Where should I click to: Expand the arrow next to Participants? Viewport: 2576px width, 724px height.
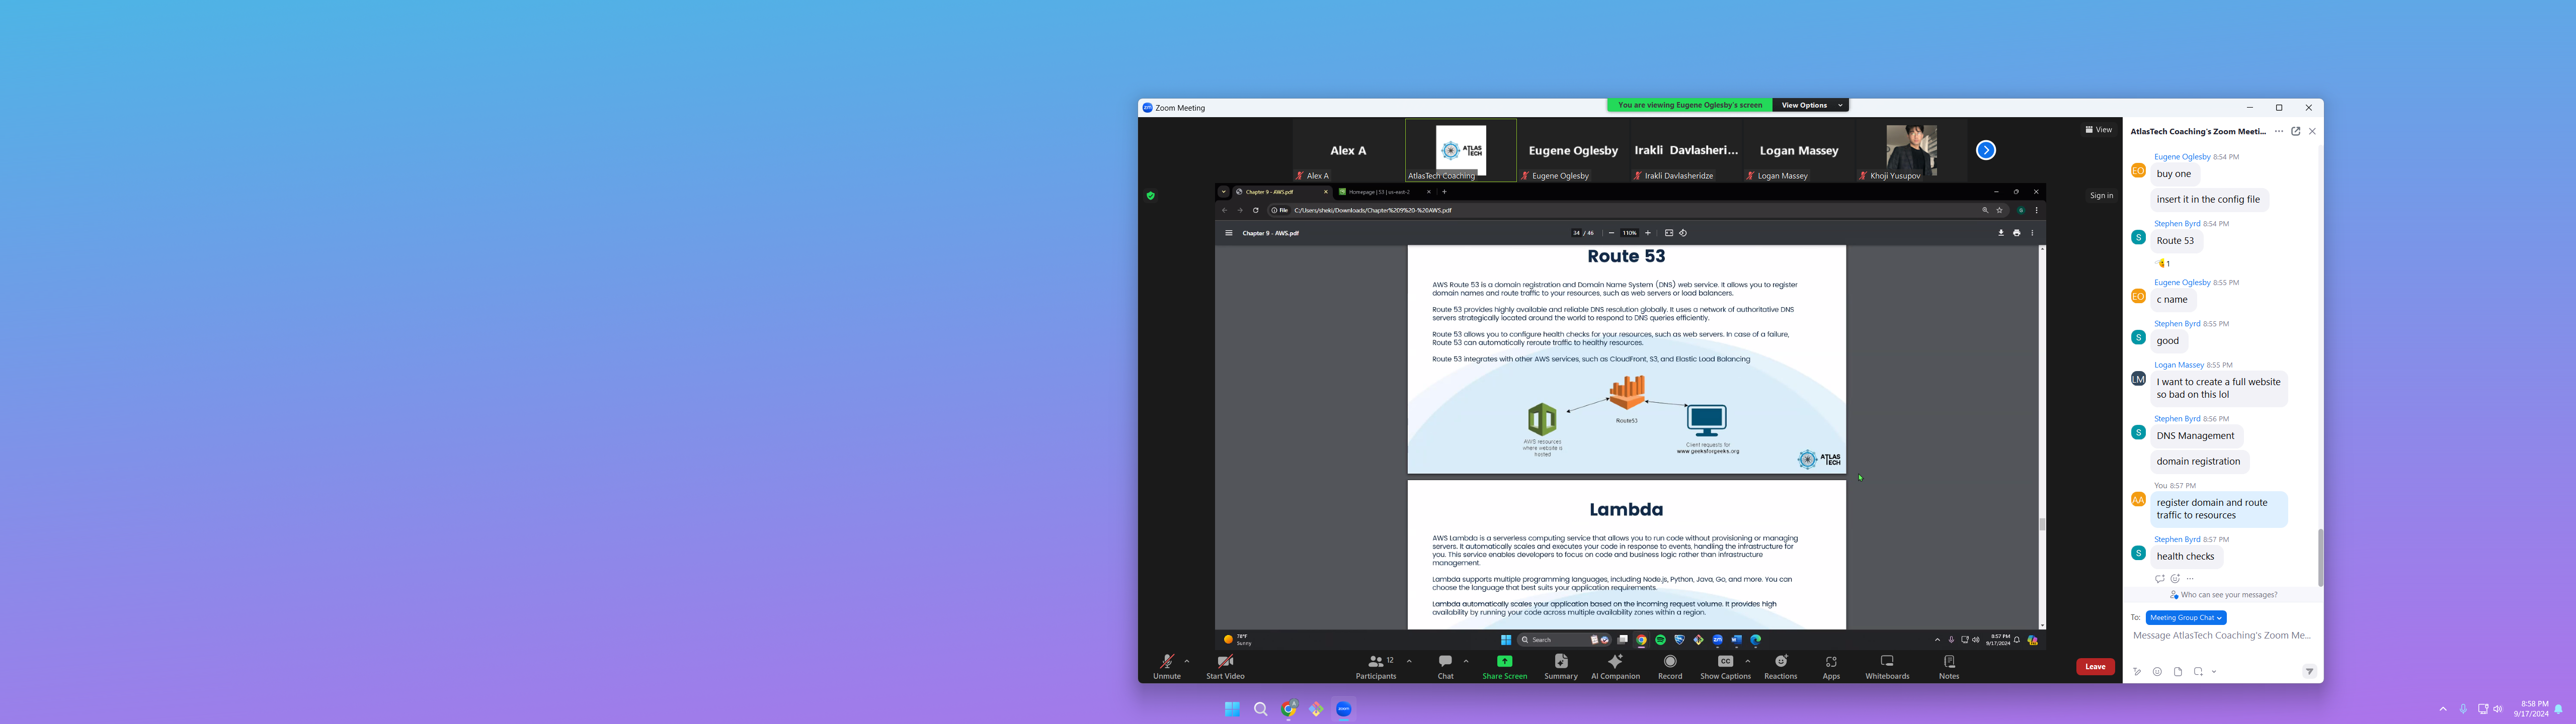pos(1409,661)
